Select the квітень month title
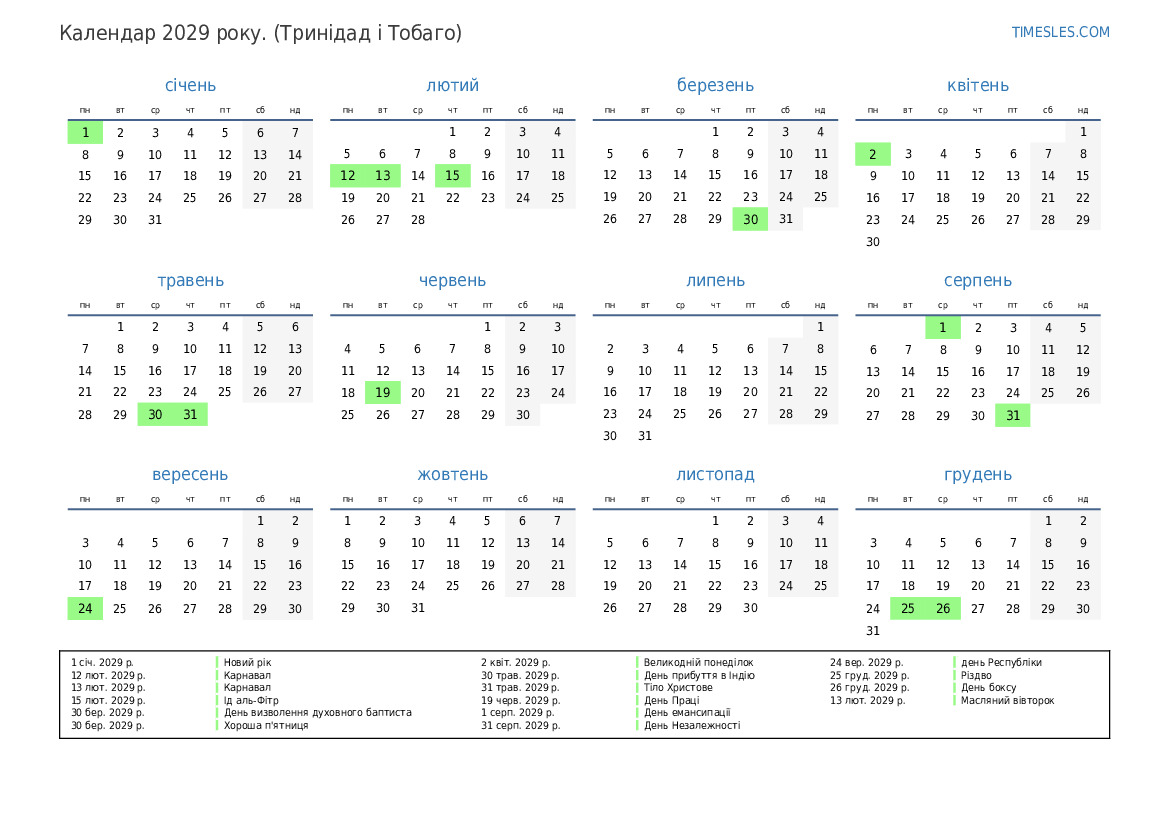The image size is (1169, 827). click(977, 86)
